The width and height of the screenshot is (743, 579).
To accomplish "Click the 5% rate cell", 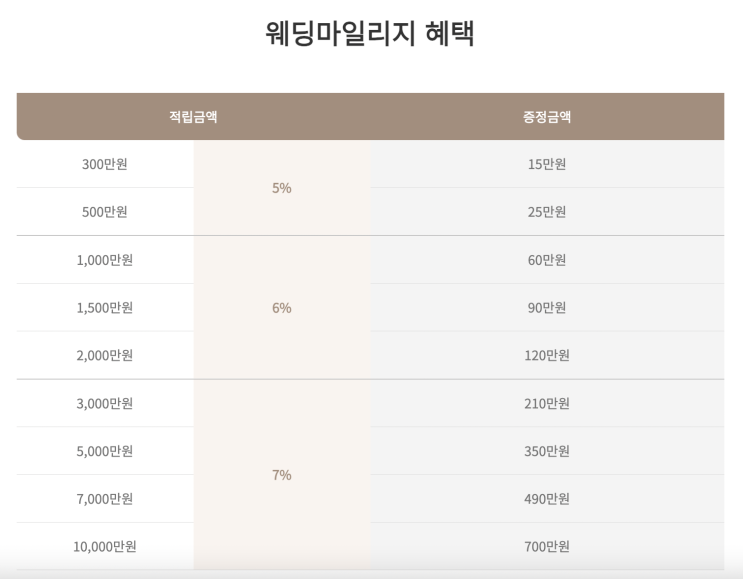I will click(281, 188).
